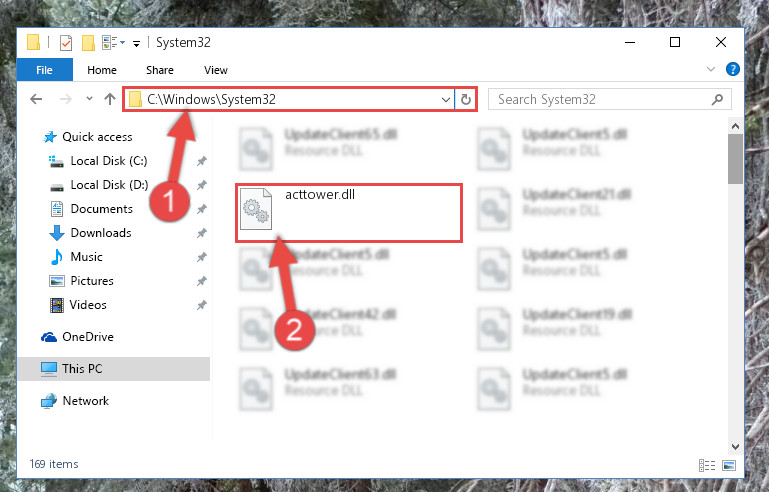The image size is (769, 492).
Task: Click the Back navigation arrow
Action: (x=36, y=100)
